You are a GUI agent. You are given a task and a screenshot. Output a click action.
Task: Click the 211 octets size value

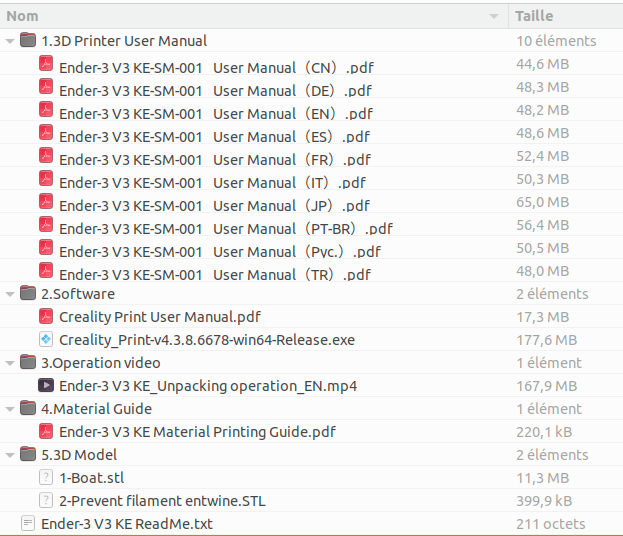click(x=551, y=524)
